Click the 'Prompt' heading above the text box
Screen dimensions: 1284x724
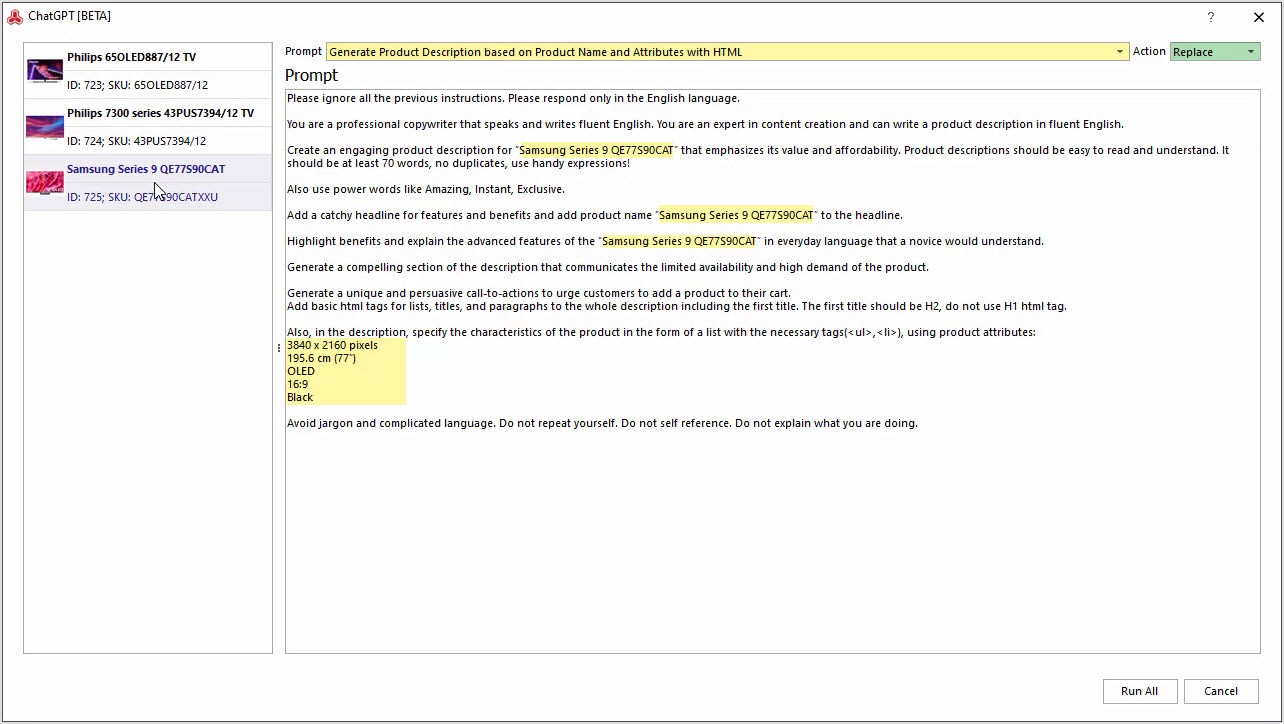point(311,75)
